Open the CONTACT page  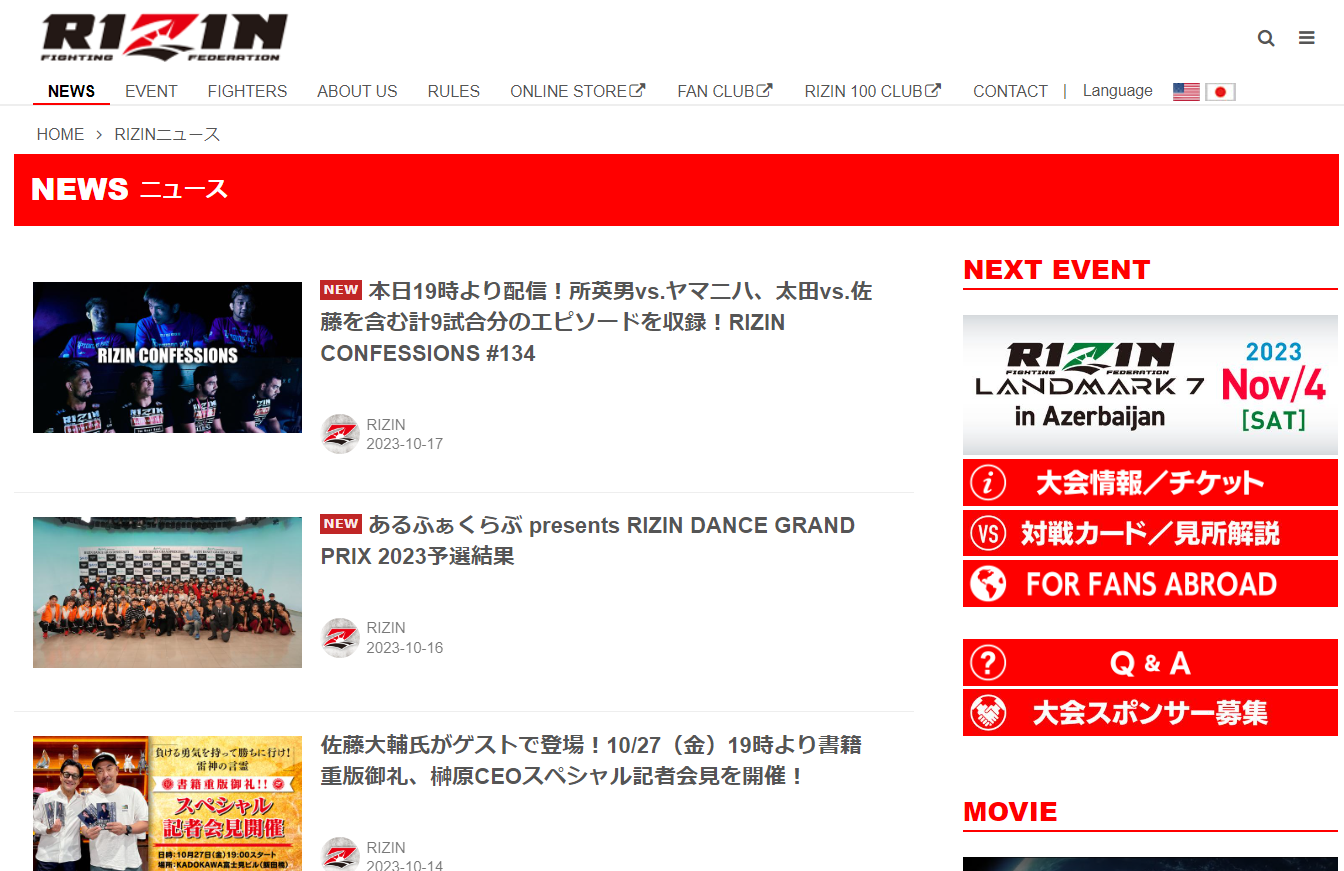point(1010,91)
